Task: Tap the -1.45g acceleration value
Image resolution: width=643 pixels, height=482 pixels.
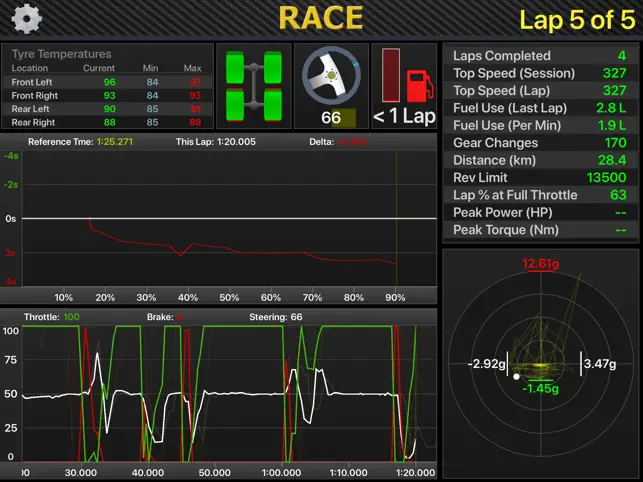Action: [x=540, y=388]
